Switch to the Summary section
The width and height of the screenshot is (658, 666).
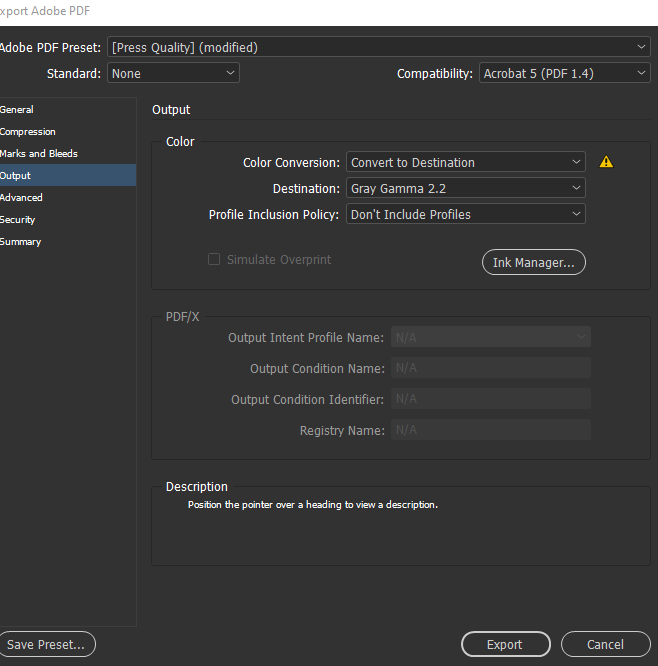[x=68, y=242]
